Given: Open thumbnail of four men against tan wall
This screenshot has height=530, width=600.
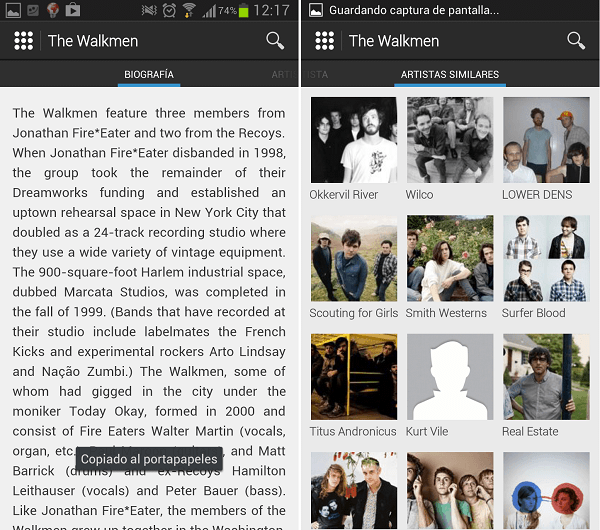Looking at the screenshot, I should tap(450, 491).
